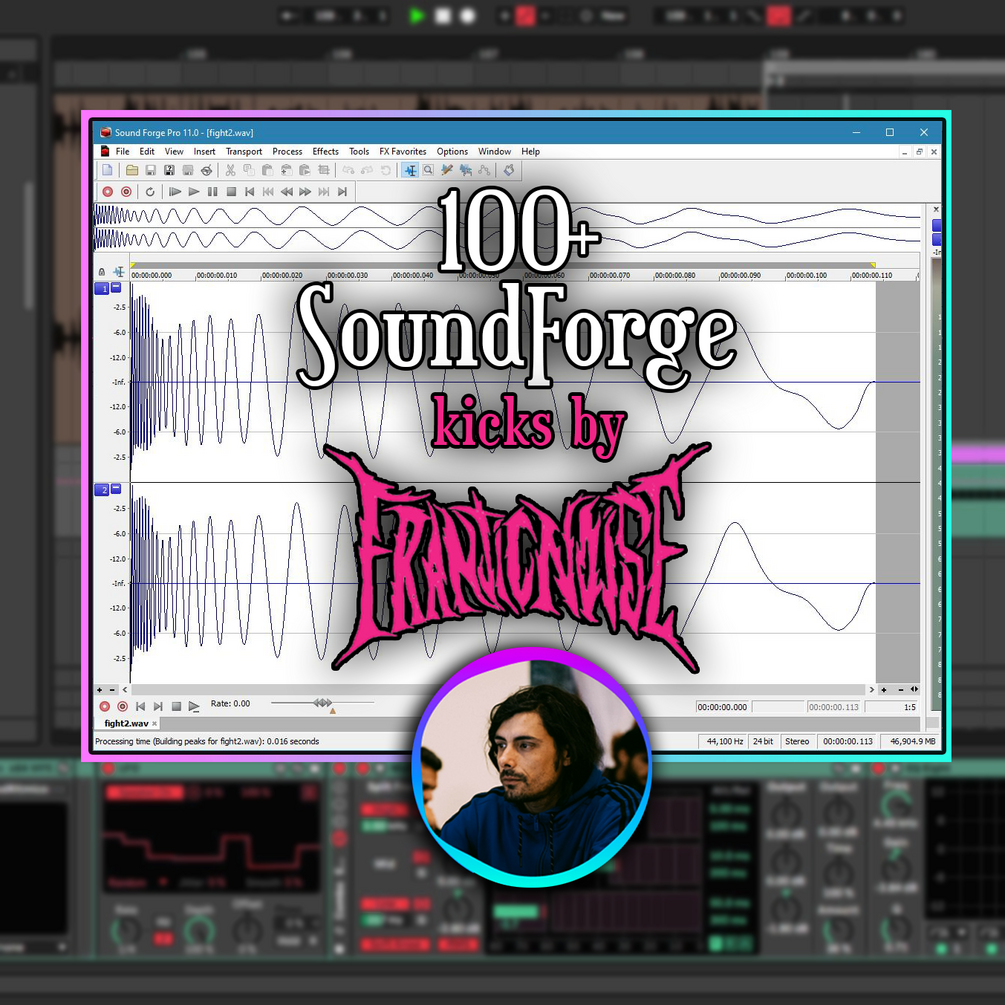This screenshot has width=1005, height=1005.
Task: Open the Insert menu
Action: (x=204, y=152)
